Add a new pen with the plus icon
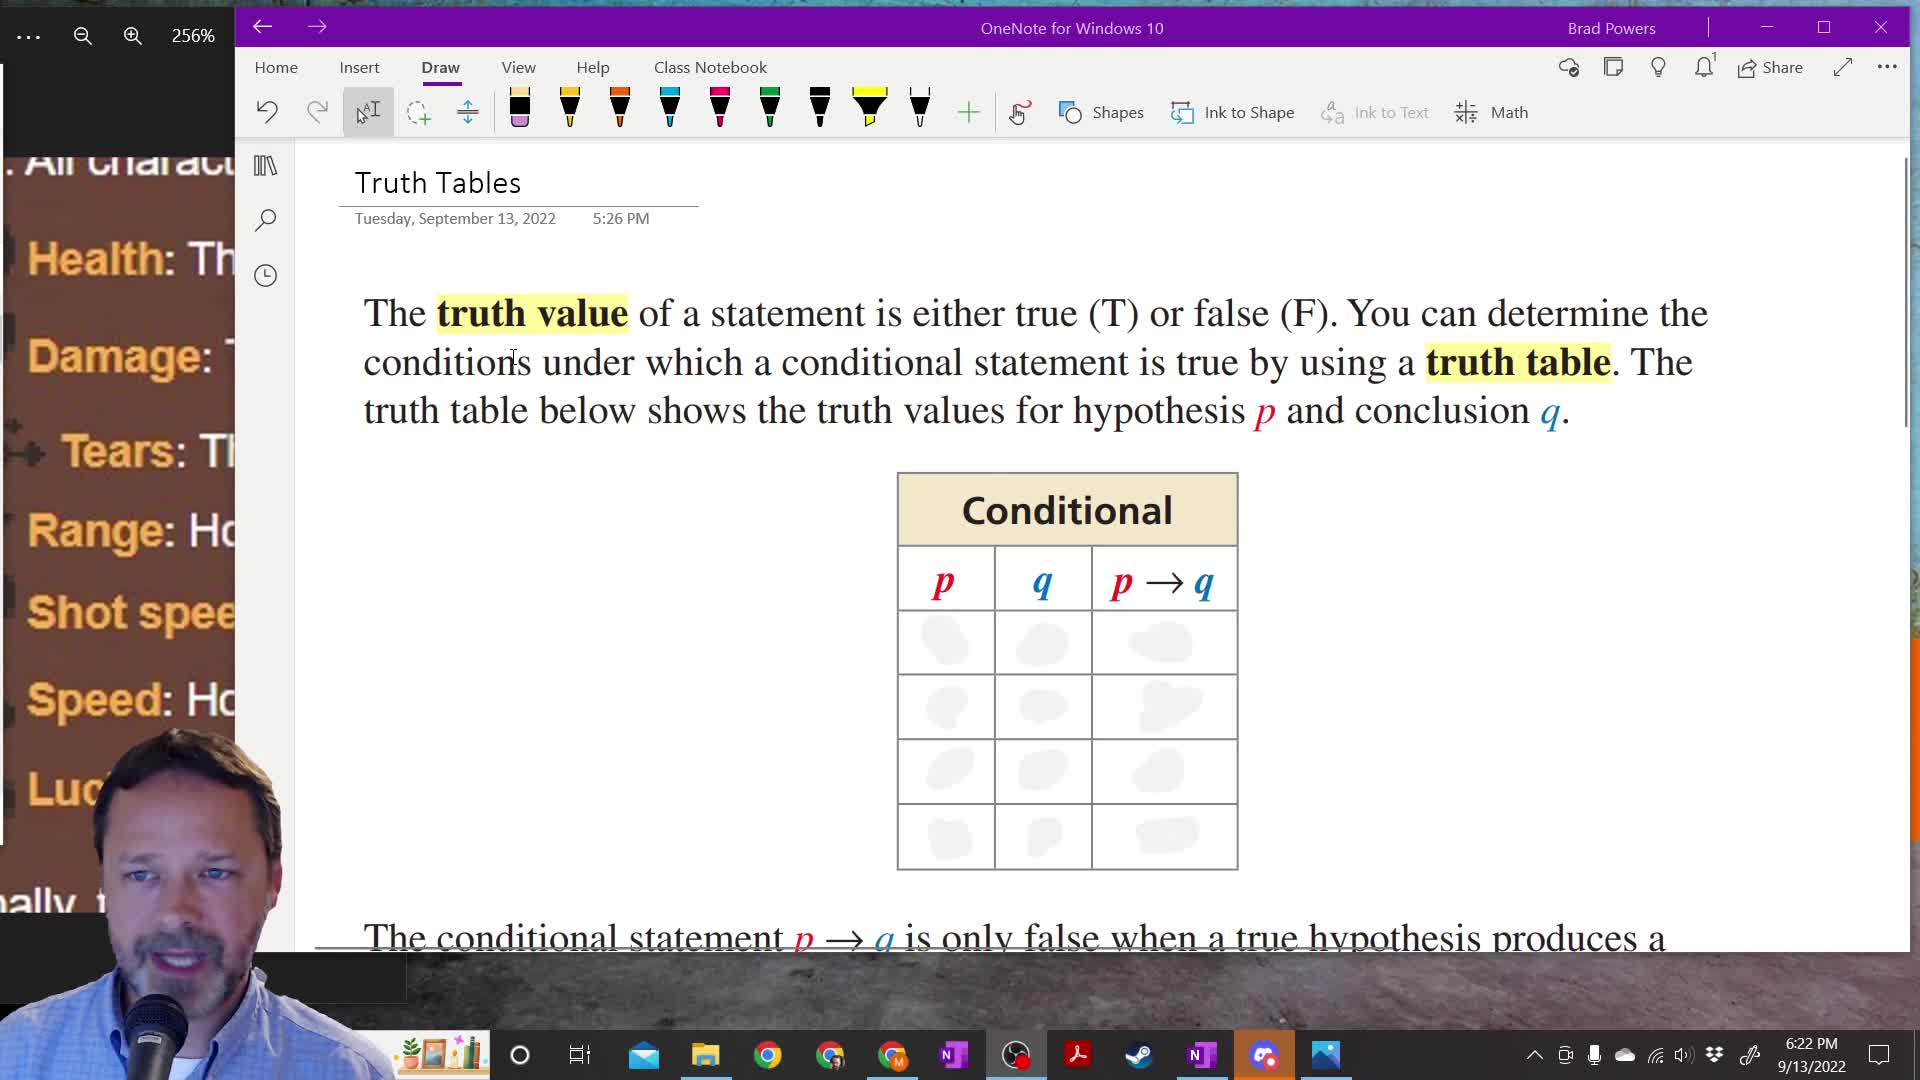This screenshot has height=1080, width=1920. pyautogui.click(x=968, y=112)
